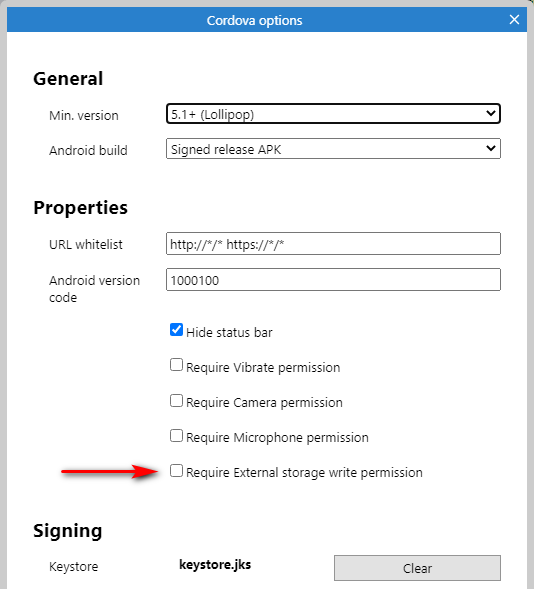Image resolution: width=534 pixels, height=589 pixels.
Task: Focus the URL whitelist text field
Action: [333, 244]
